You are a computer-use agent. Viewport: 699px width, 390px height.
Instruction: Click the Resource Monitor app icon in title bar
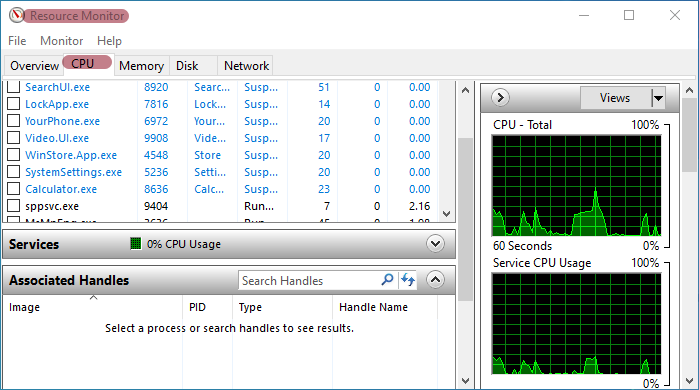pos(16,15)
